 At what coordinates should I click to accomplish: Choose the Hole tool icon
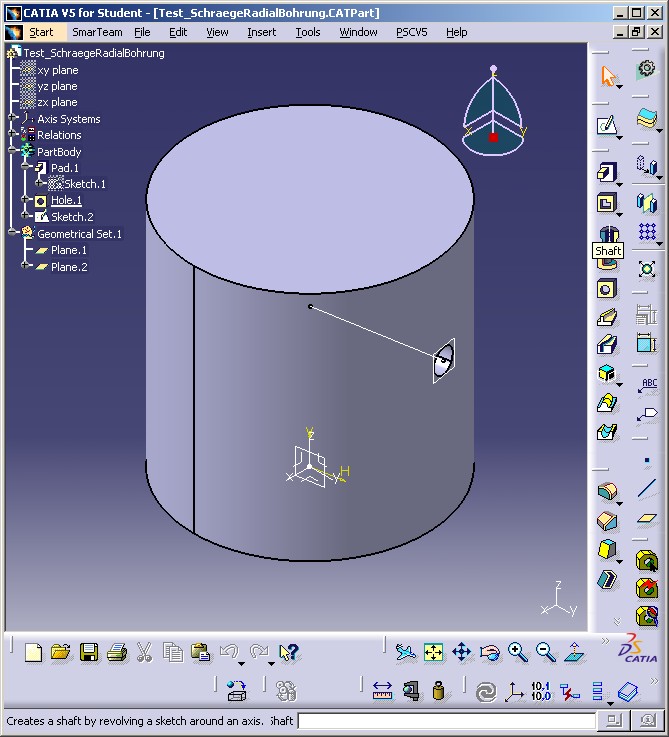pos(606,289)
